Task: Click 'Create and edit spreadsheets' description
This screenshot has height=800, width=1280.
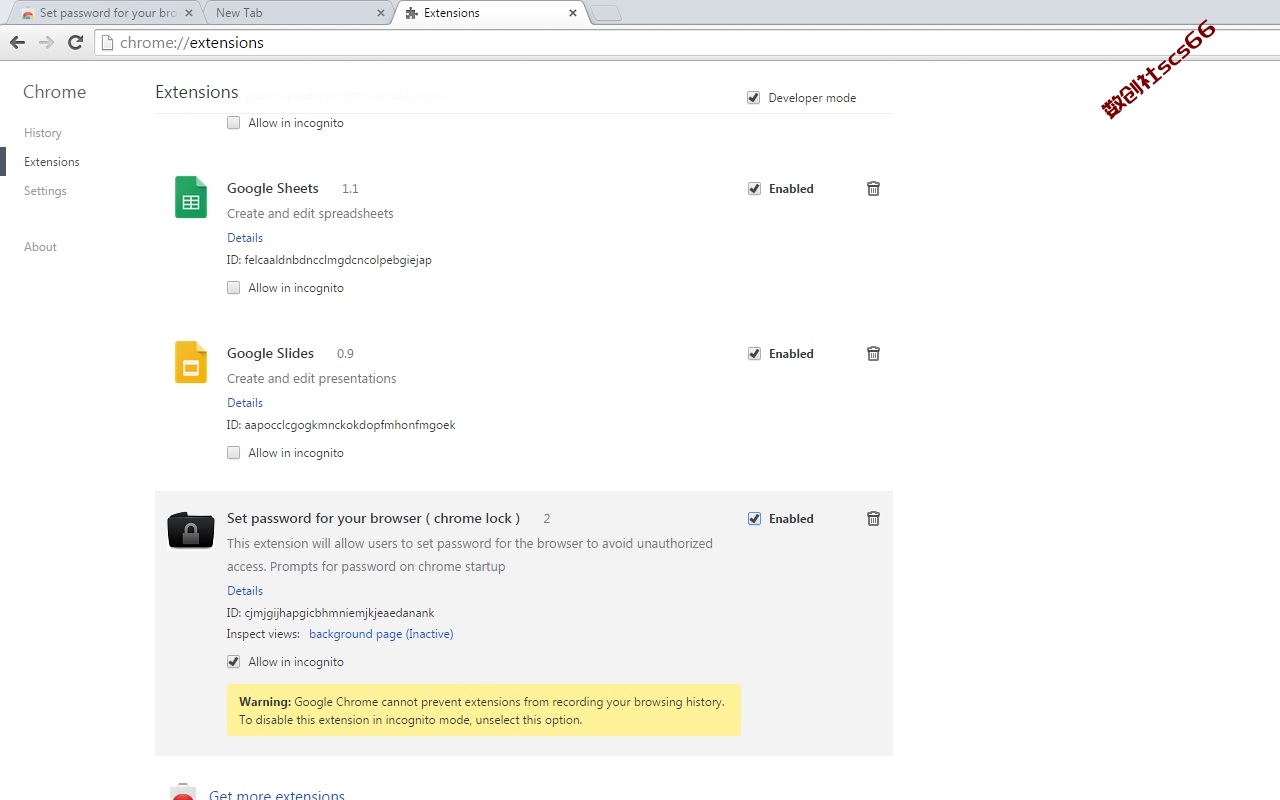Action: tap(310, 213)
